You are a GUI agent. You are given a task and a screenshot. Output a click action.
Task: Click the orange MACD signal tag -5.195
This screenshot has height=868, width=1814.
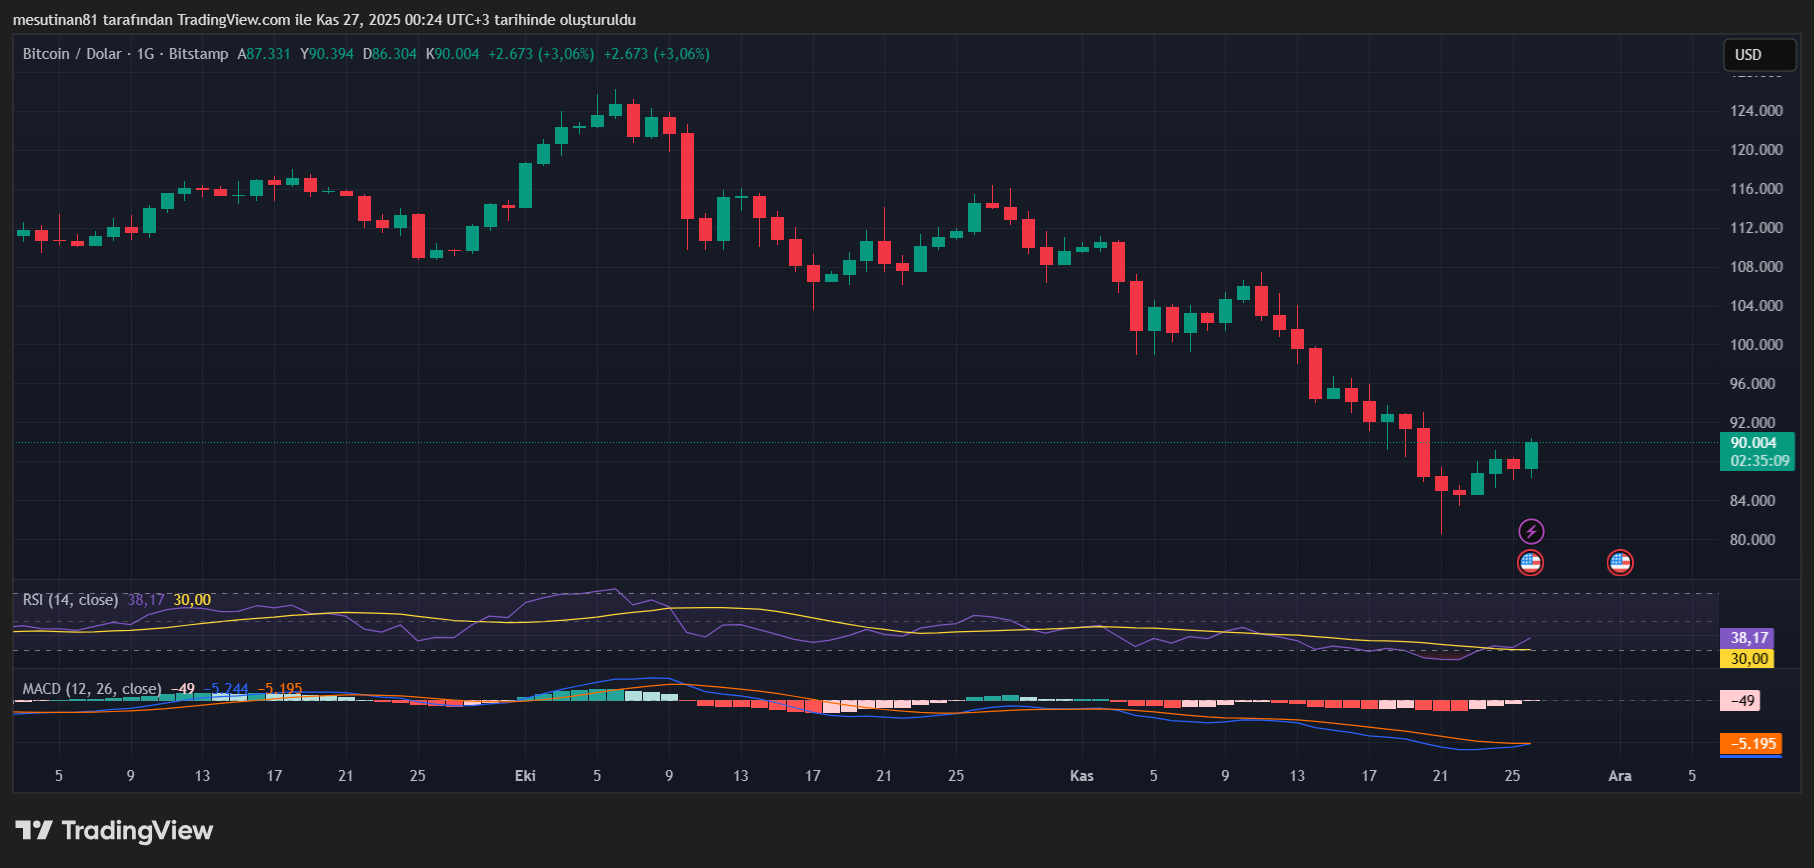click(1752, 744)
